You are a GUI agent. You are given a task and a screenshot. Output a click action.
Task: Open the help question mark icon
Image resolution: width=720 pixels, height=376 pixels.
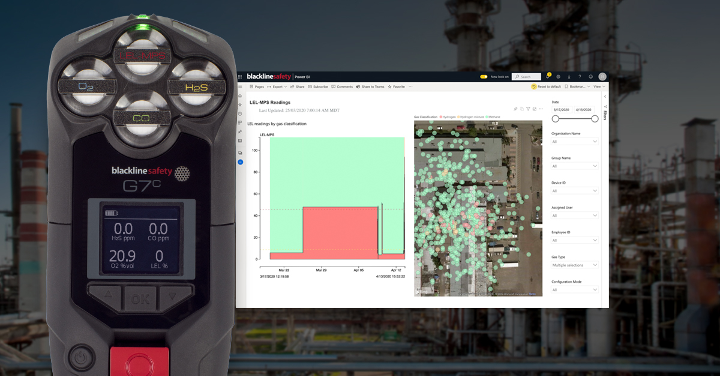click(x=580, y=77)
